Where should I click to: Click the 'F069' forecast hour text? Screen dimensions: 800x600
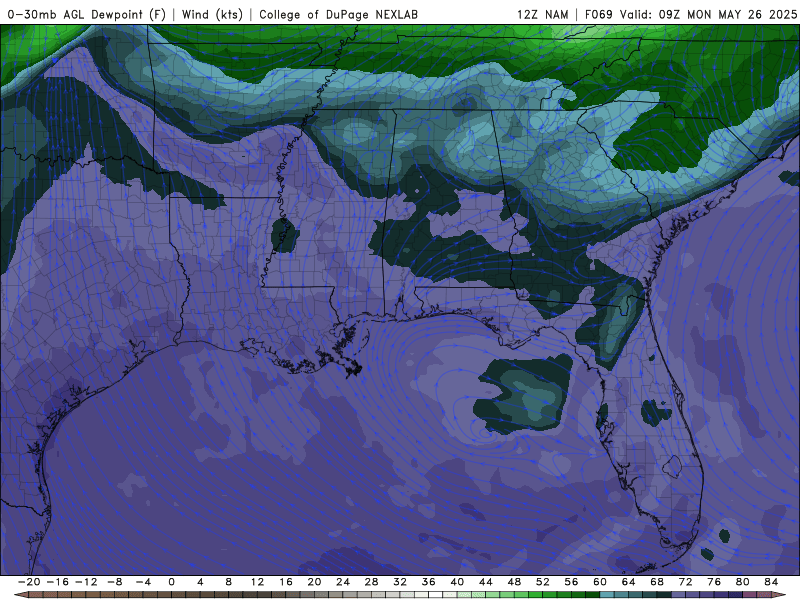point(598,14)
